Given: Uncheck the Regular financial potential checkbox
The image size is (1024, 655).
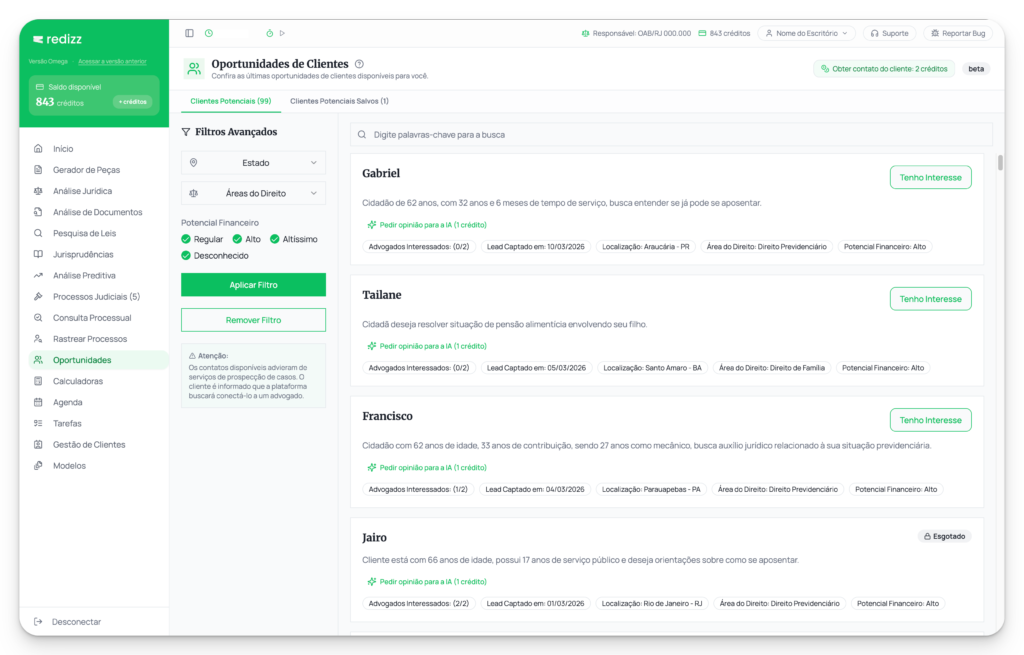Looking at the screenshot, I should (186, 239).
